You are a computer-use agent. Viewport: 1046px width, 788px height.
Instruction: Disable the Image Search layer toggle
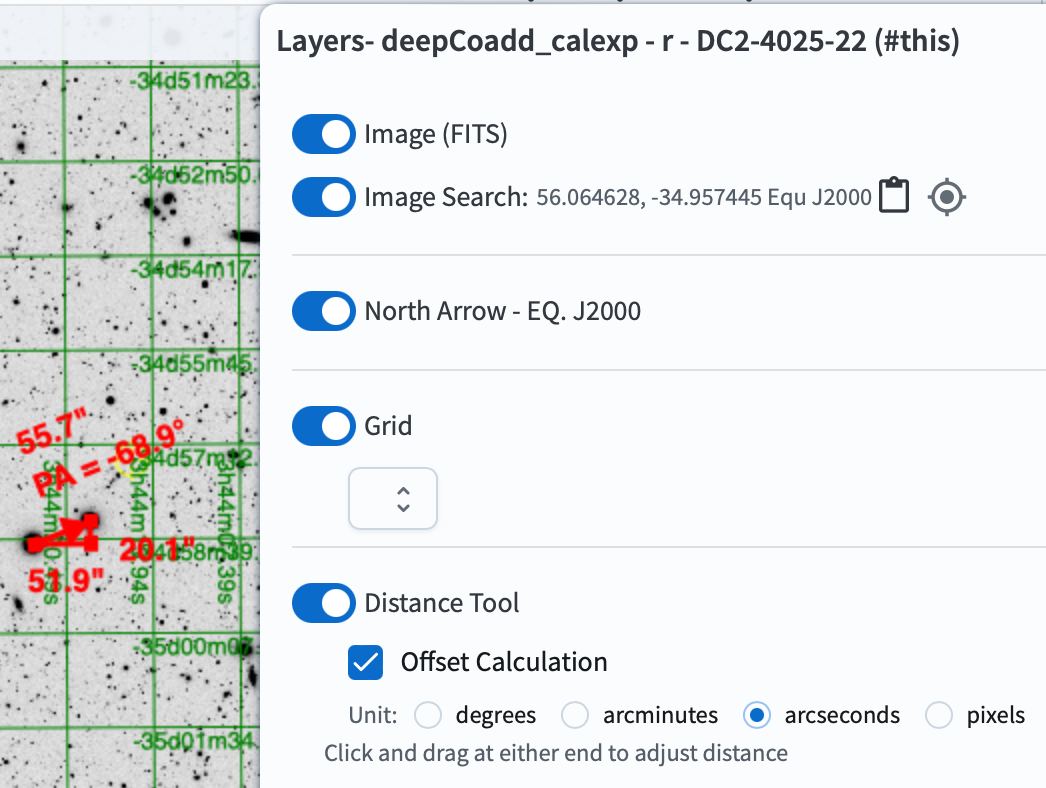click(323, 197)
